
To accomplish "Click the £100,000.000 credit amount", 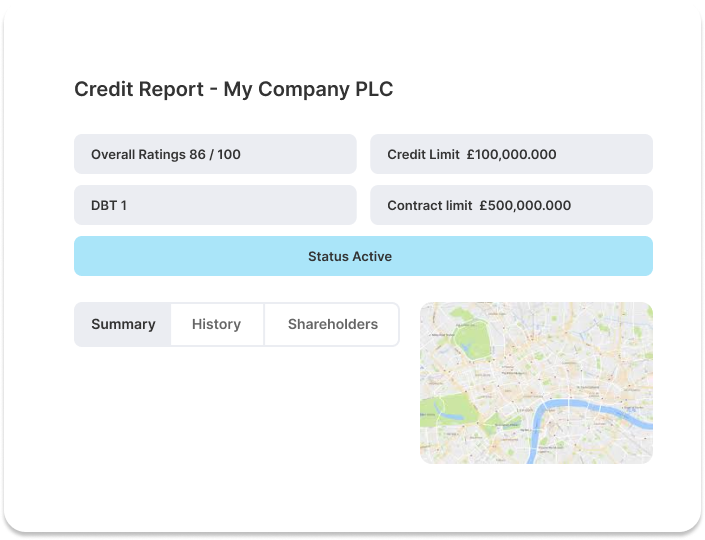I will click(511, 155).
